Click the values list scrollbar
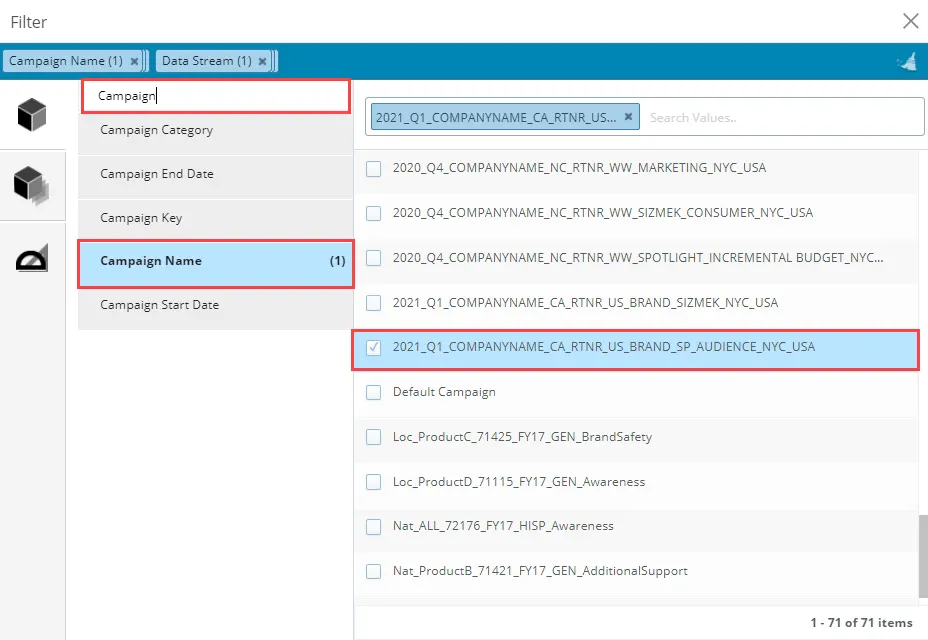 coord(923,556)
